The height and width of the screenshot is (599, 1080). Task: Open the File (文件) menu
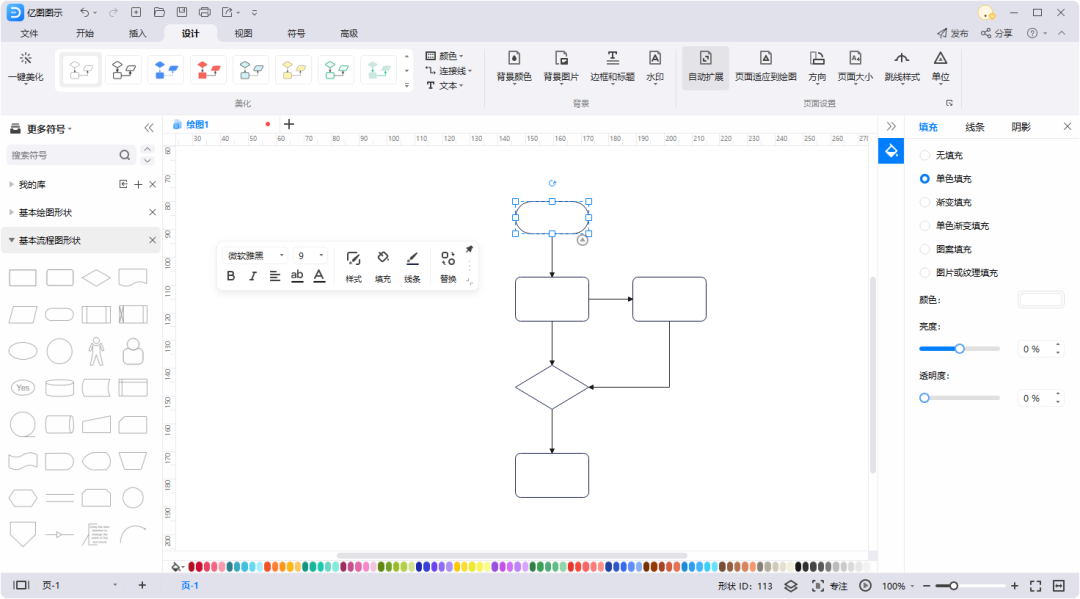pos(30,33)
